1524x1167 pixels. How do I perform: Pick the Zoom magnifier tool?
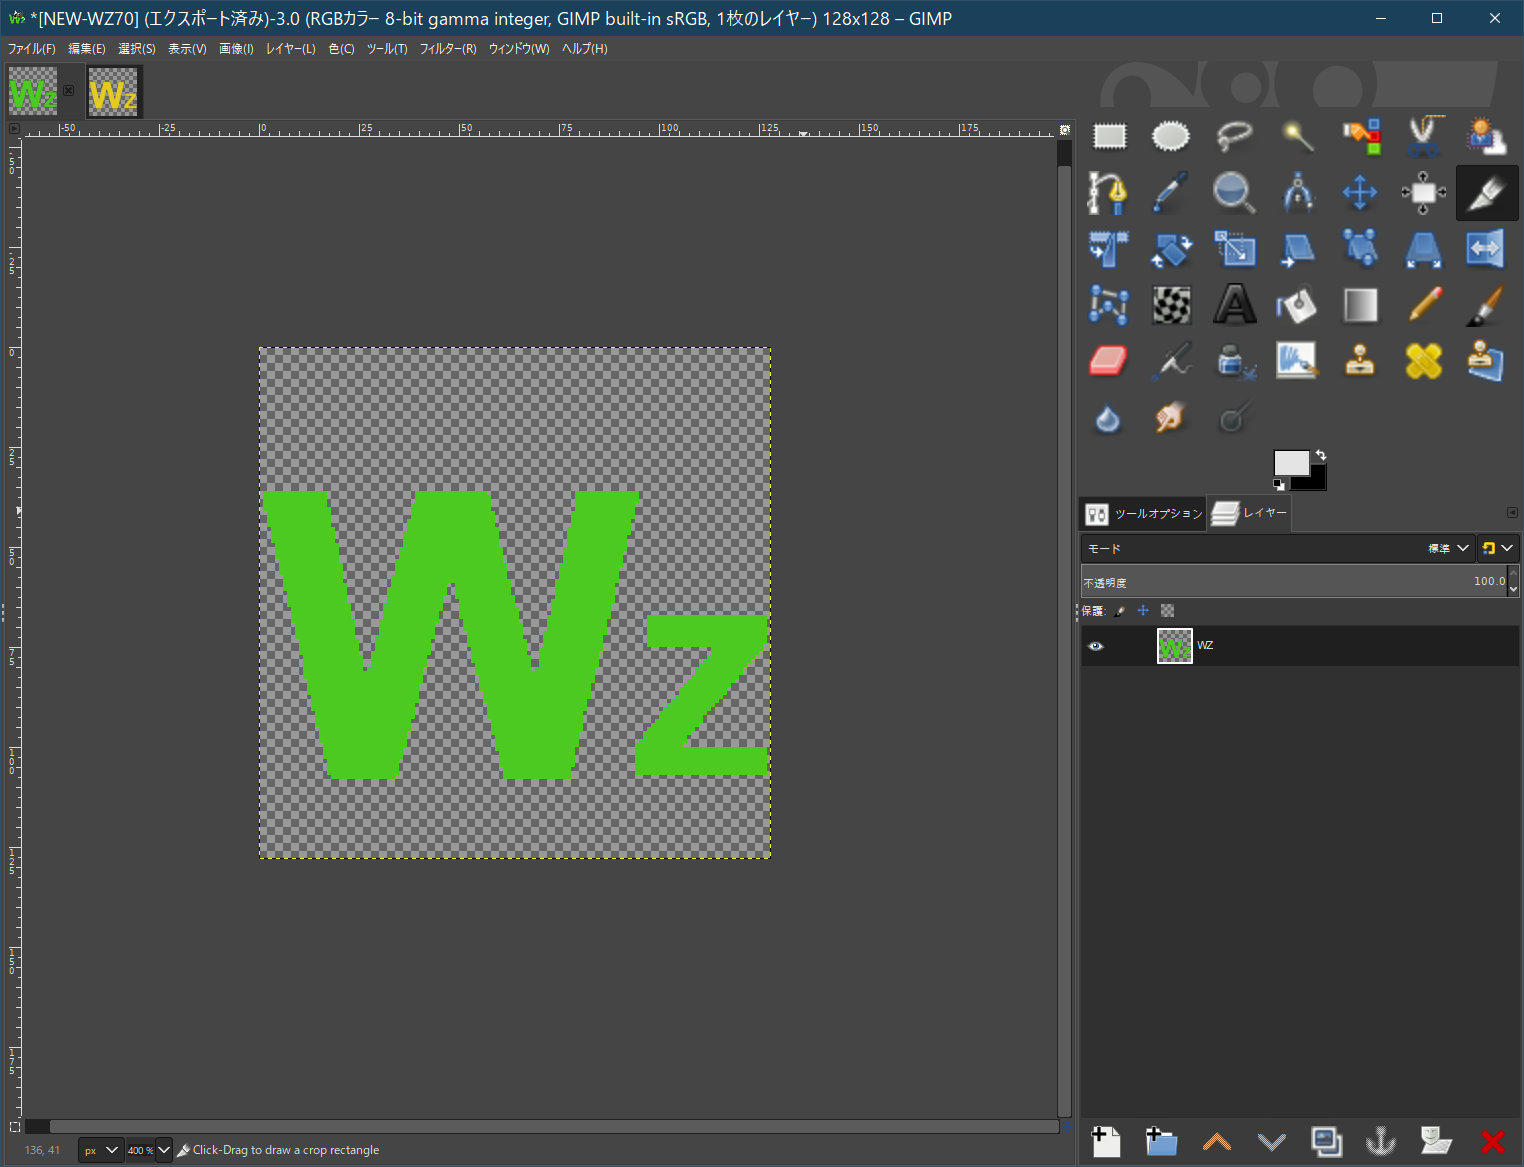point(1234,192)
